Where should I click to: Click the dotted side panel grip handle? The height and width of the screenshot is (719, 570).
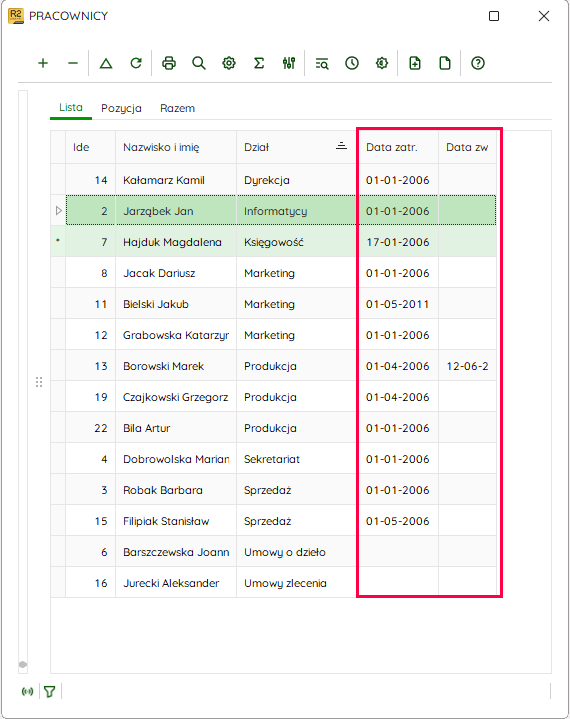click(x=39, y=382)
